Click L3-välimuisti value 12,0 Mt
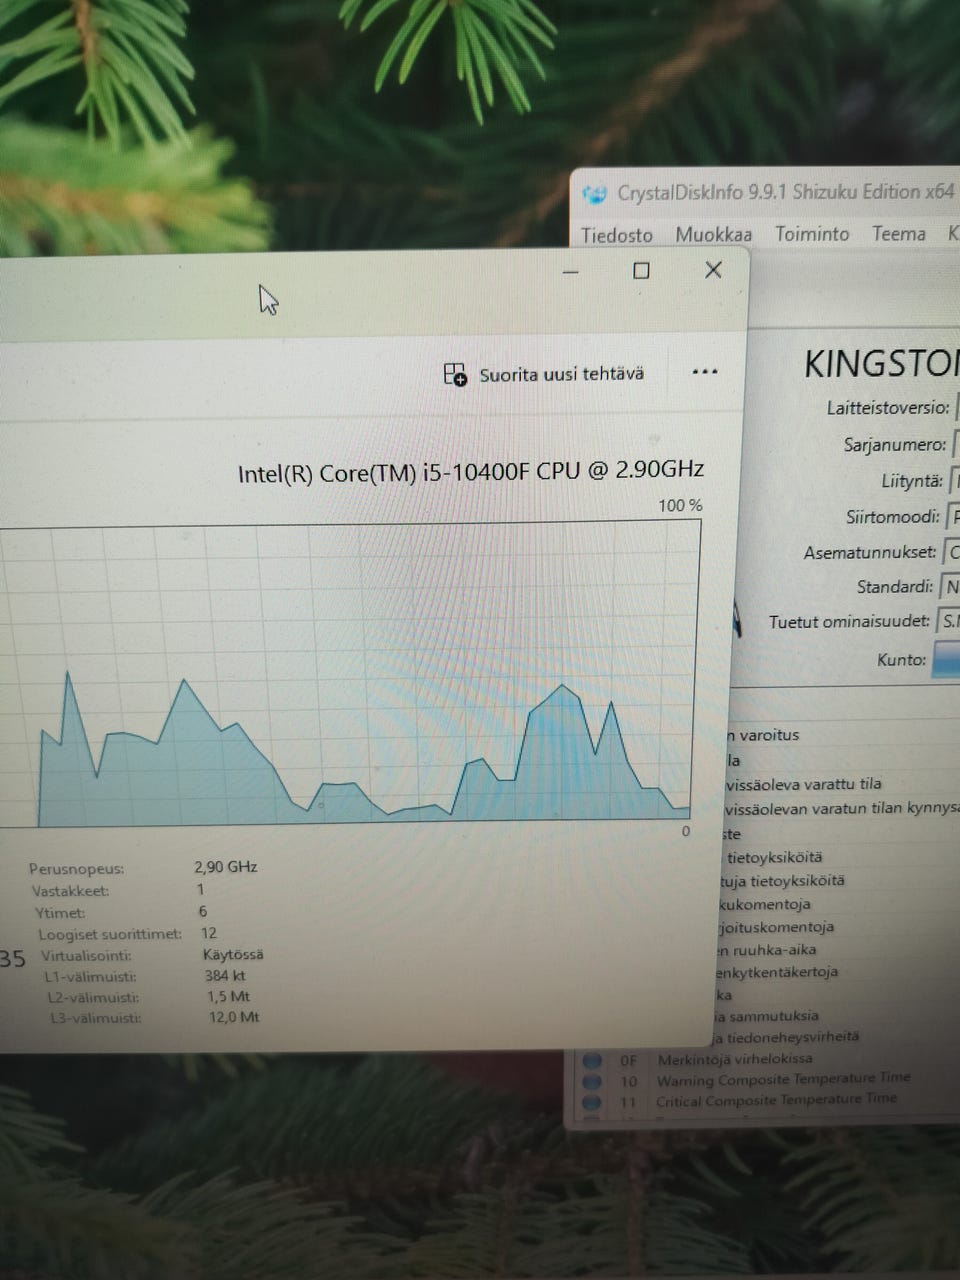The width and height of the screenshot is (960, 1280). pos(234,1018)
